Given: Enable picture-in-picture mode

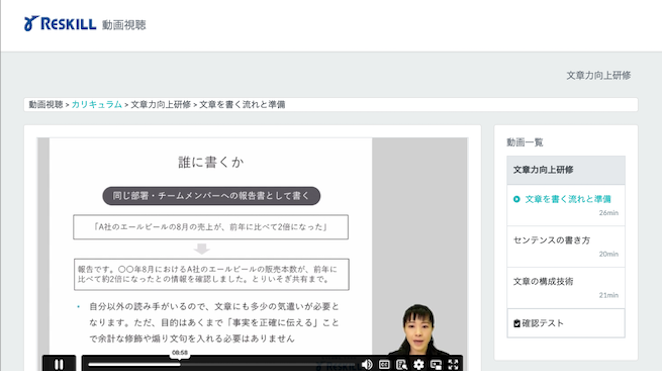Looking at the screenshot, I should click(436, 364).
